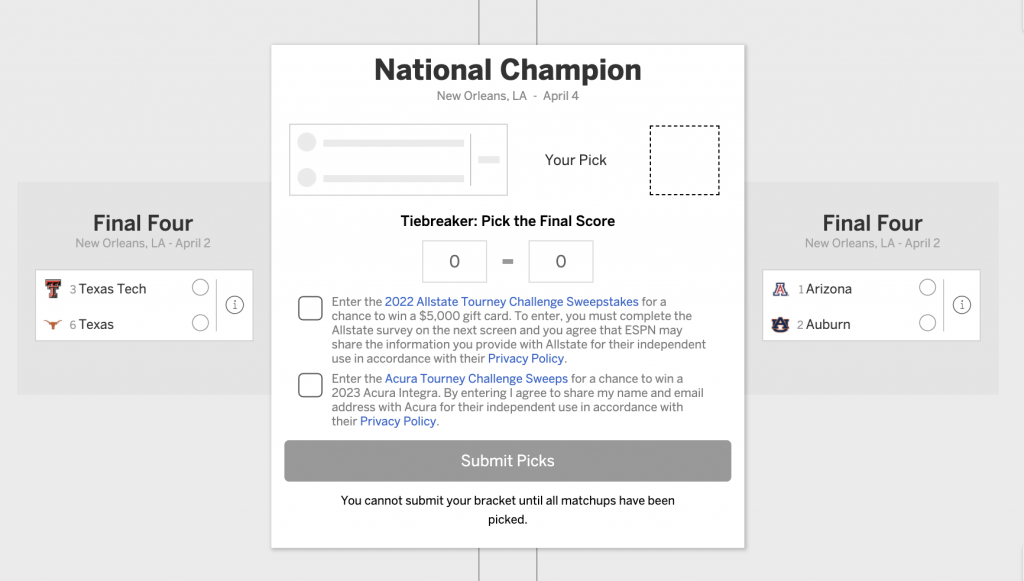This screenshot has width=1024, height=581.
Task: Pick Arizona in the Final Four
Action: 927,287
